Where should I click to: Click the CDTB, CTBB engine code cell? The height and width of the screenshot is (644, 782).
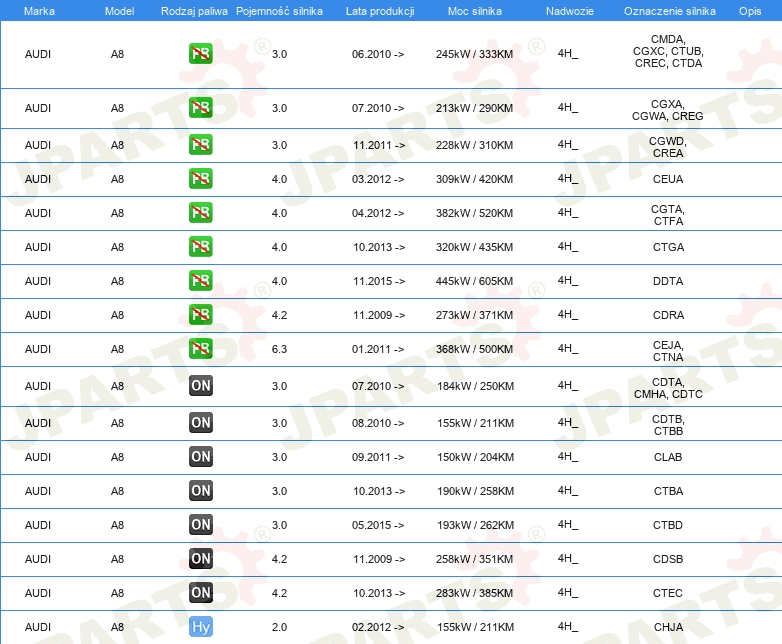(x=668, y=425)
